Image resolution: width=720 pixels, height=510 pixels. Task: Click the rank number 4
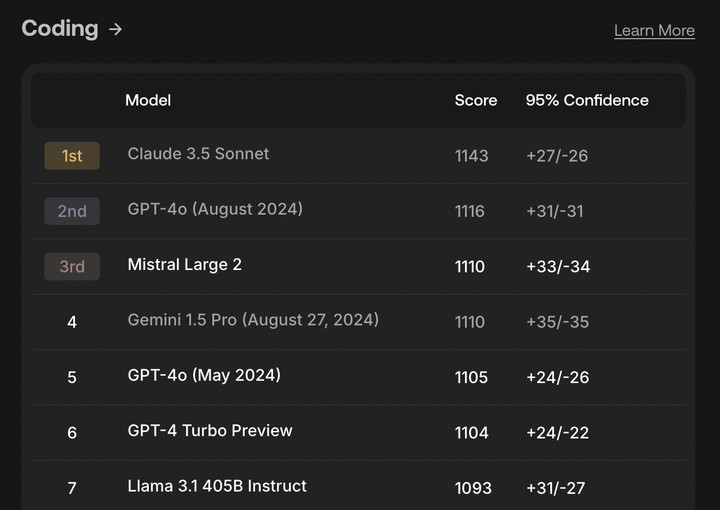72,322
